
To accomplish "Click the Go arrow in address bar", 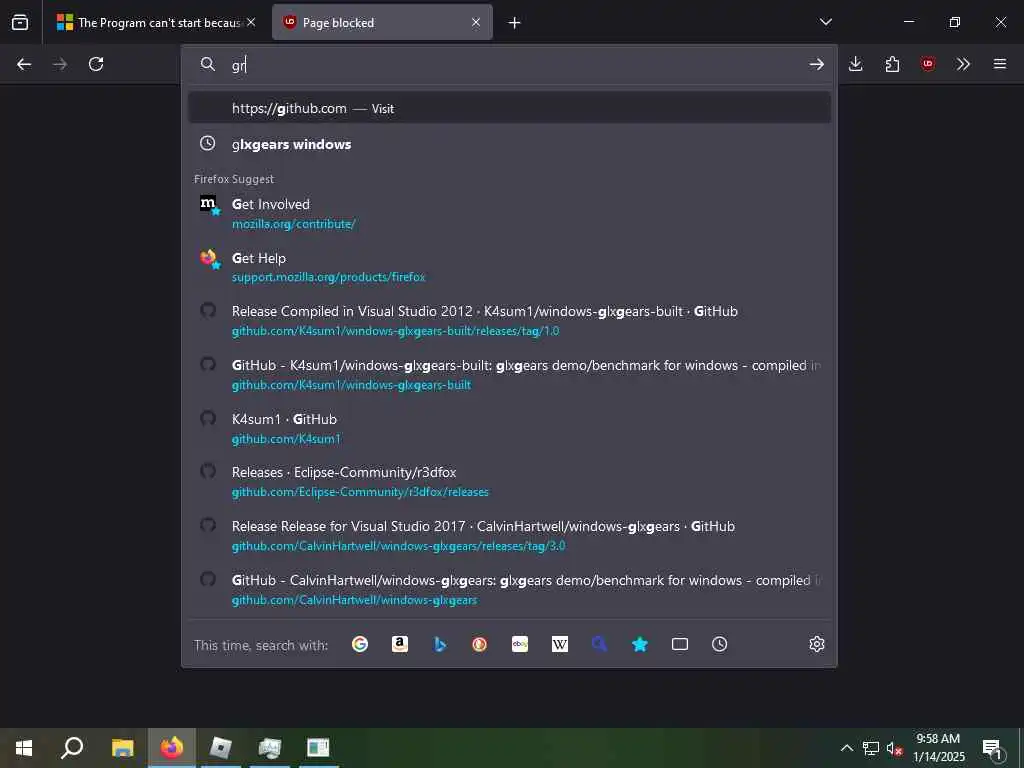I will pyautogui.click(x=816, y=64).
